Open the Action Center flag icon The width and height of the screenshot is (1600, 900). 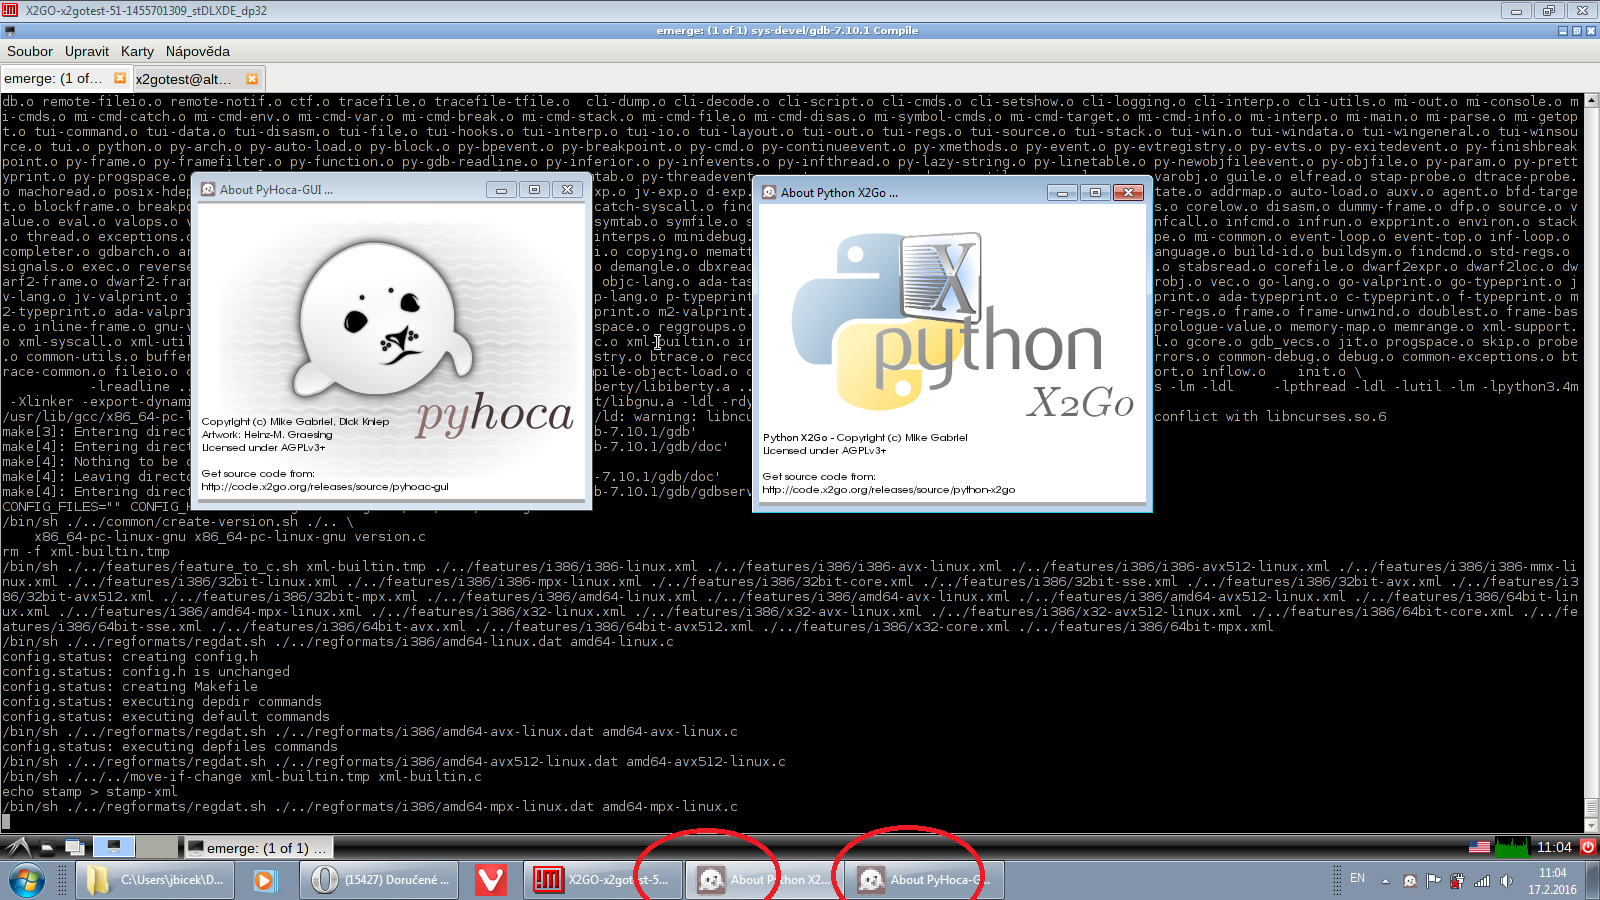[1433, 881]
